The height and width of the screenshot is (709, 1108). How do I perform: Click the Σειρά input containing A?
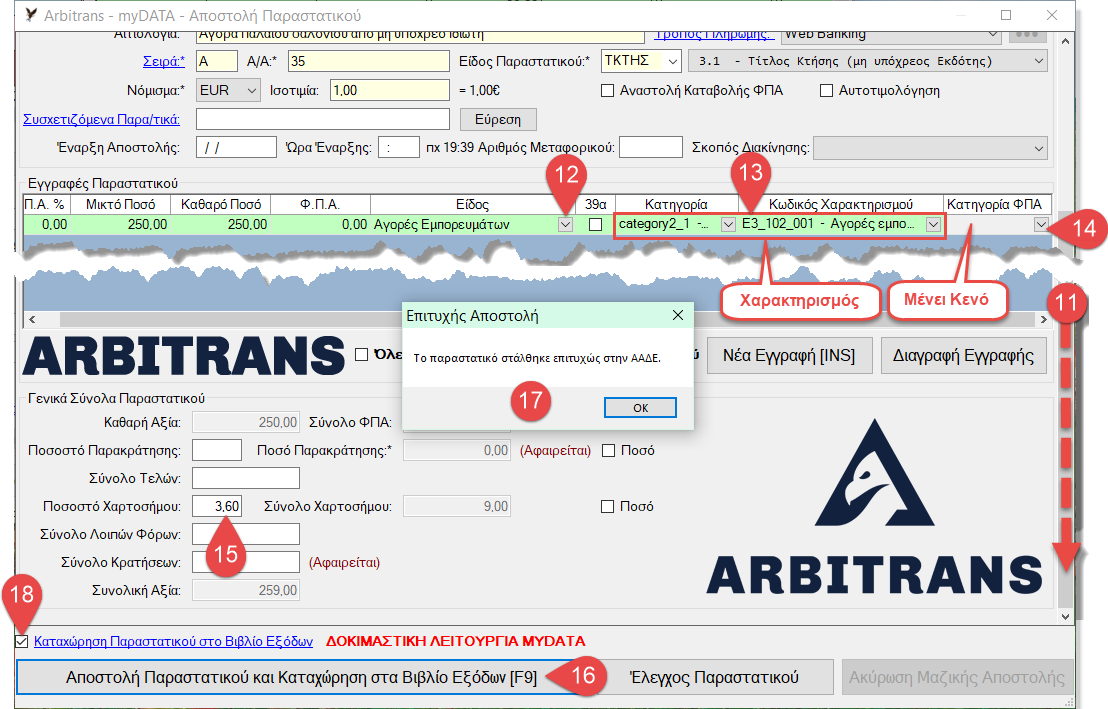click(216, 61)
